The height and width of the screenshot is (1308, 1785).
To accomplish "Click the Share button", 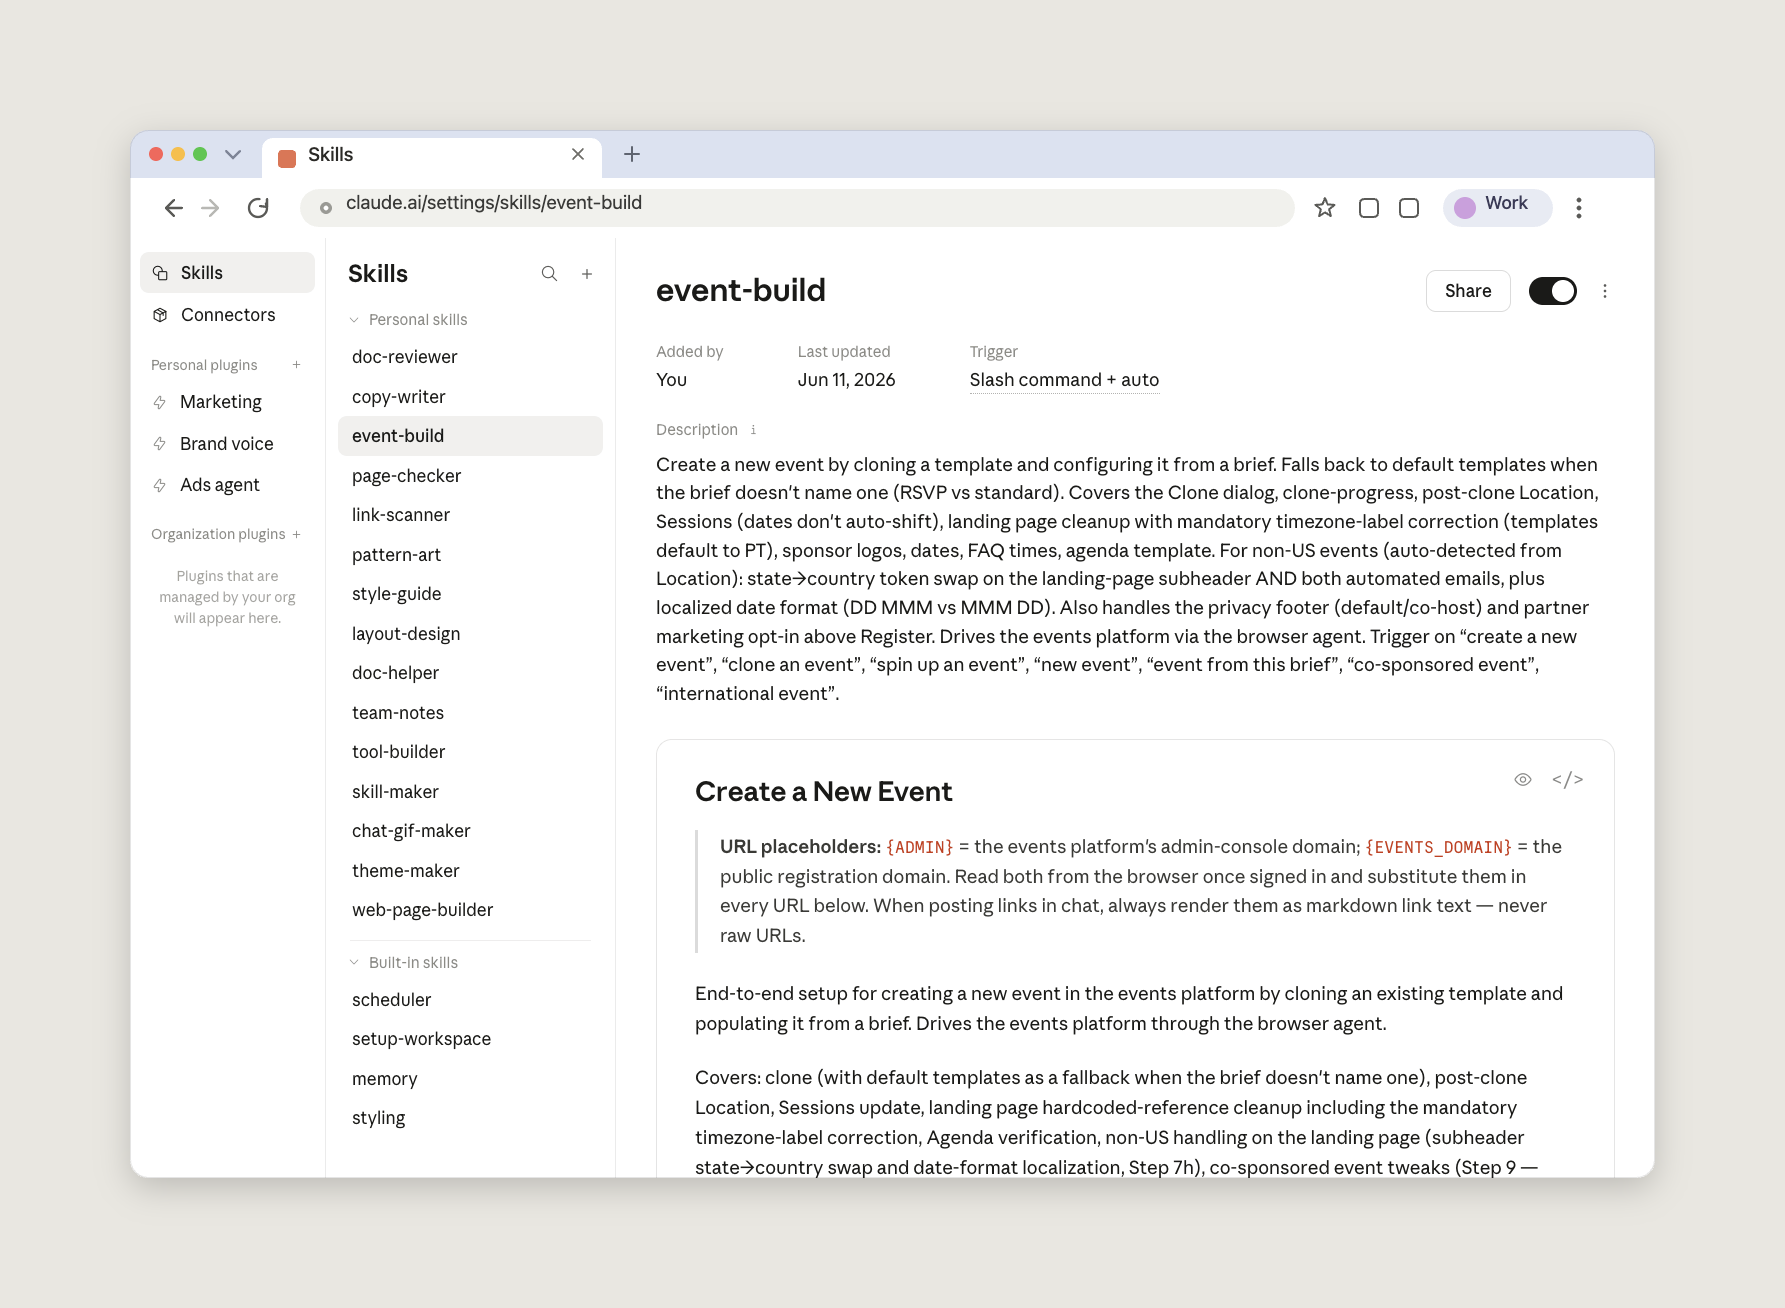I will pyautogui.click(x=1468, y=291).
